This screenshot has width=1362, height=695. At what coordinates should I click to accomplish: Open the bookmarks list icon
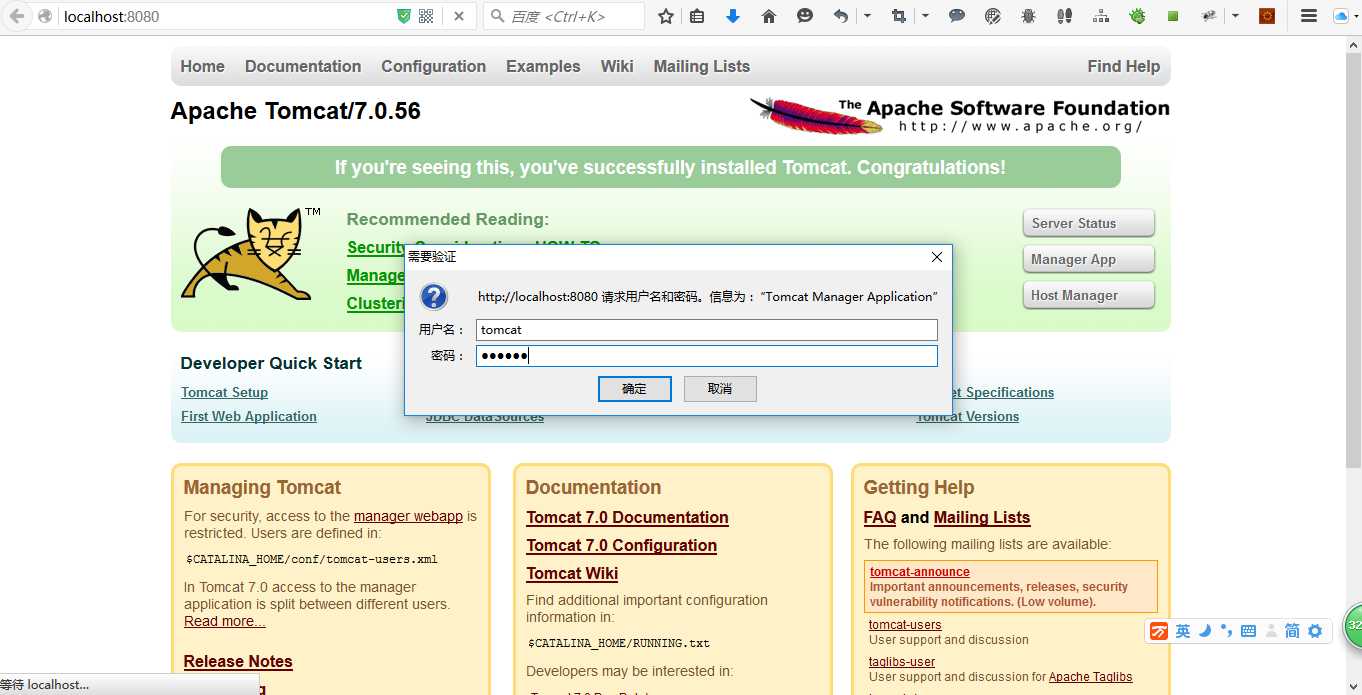(697, 16)
